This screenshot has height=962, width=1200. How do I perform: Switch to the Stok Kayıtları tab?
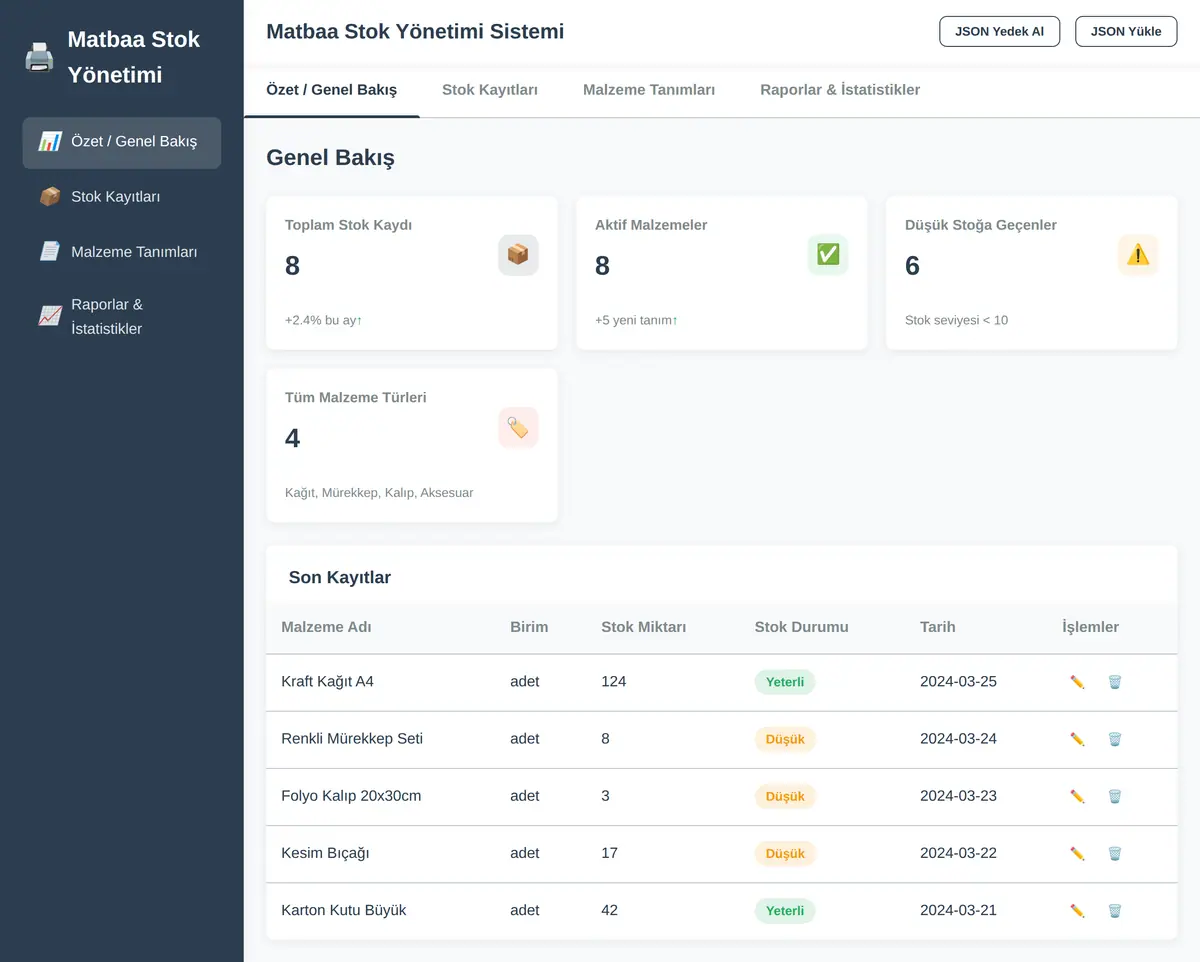tap(490, 90)
